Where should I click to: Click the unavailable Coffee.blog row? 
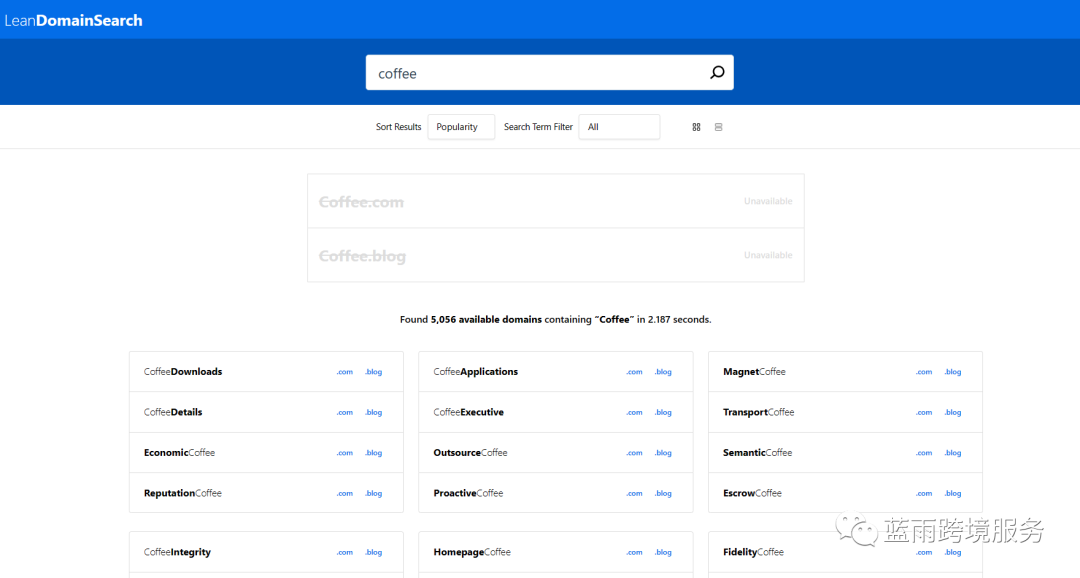pos(555,256)
